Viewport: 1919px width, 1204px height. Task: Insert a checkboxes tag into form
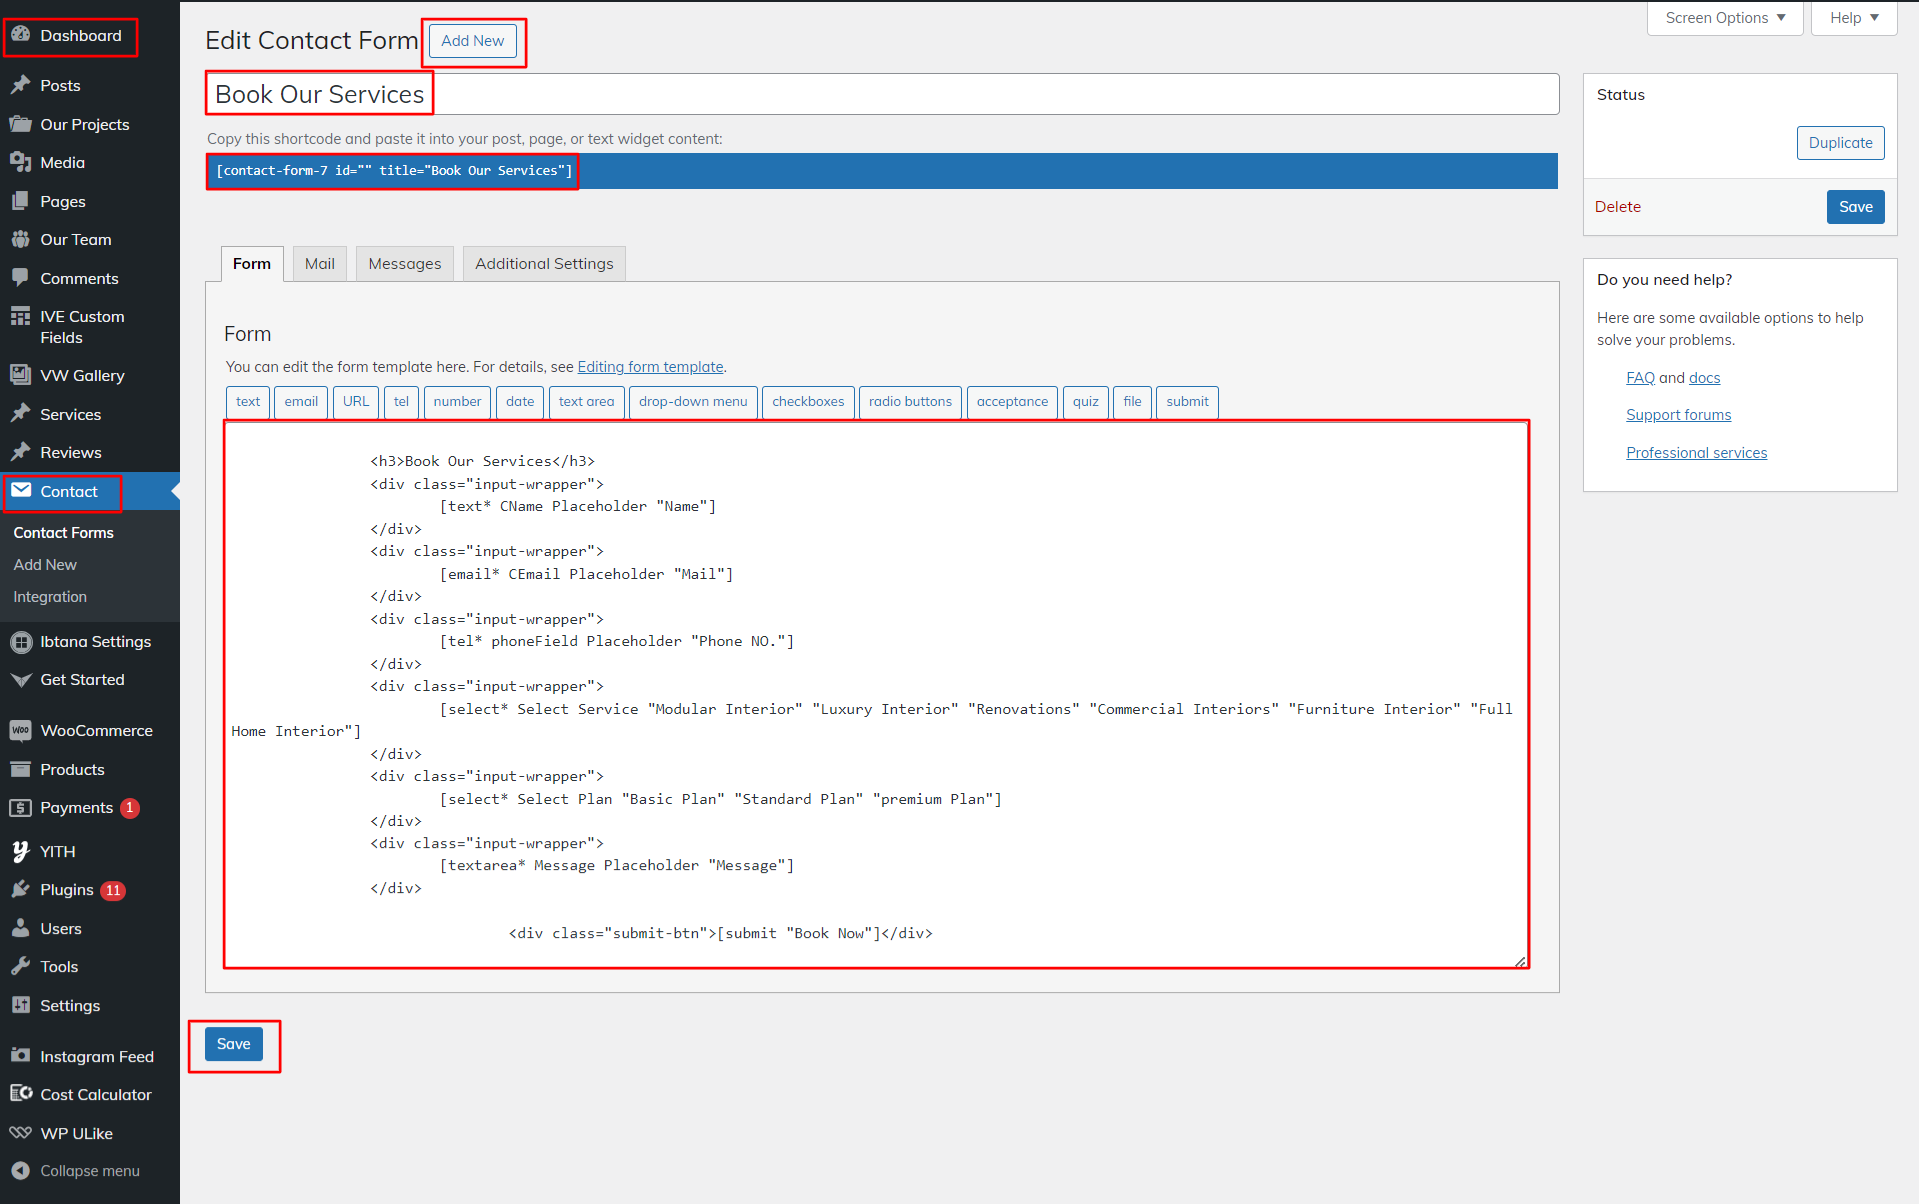tap(807, 402)
